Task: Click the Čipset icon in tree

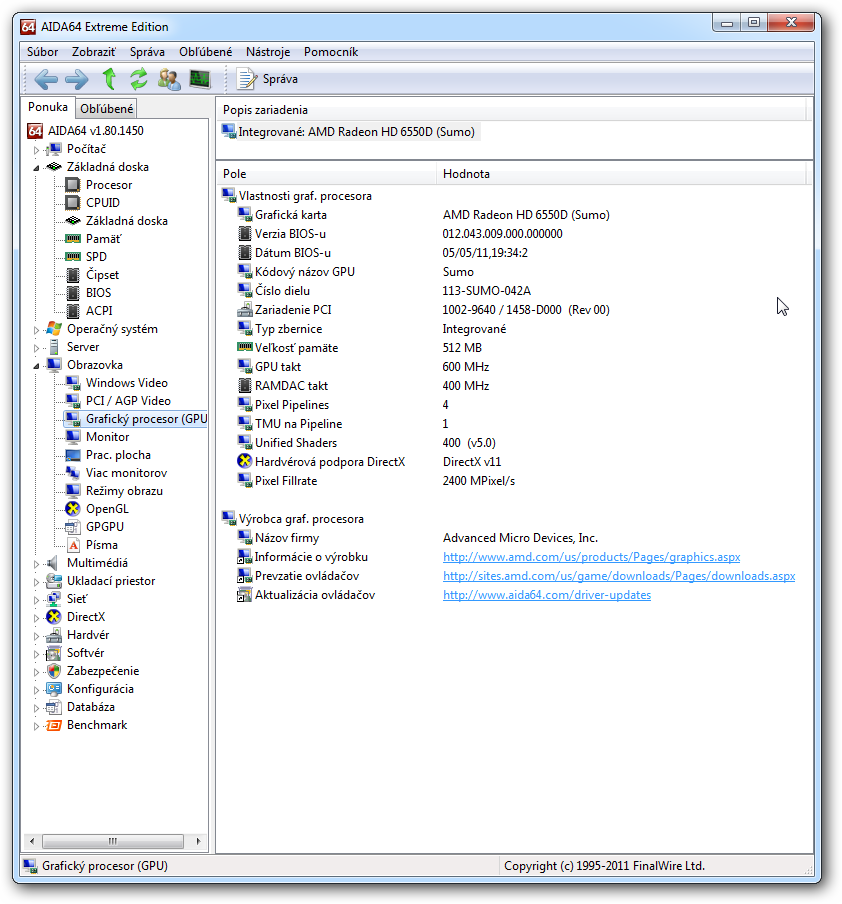Action: (x=73, y=275)
